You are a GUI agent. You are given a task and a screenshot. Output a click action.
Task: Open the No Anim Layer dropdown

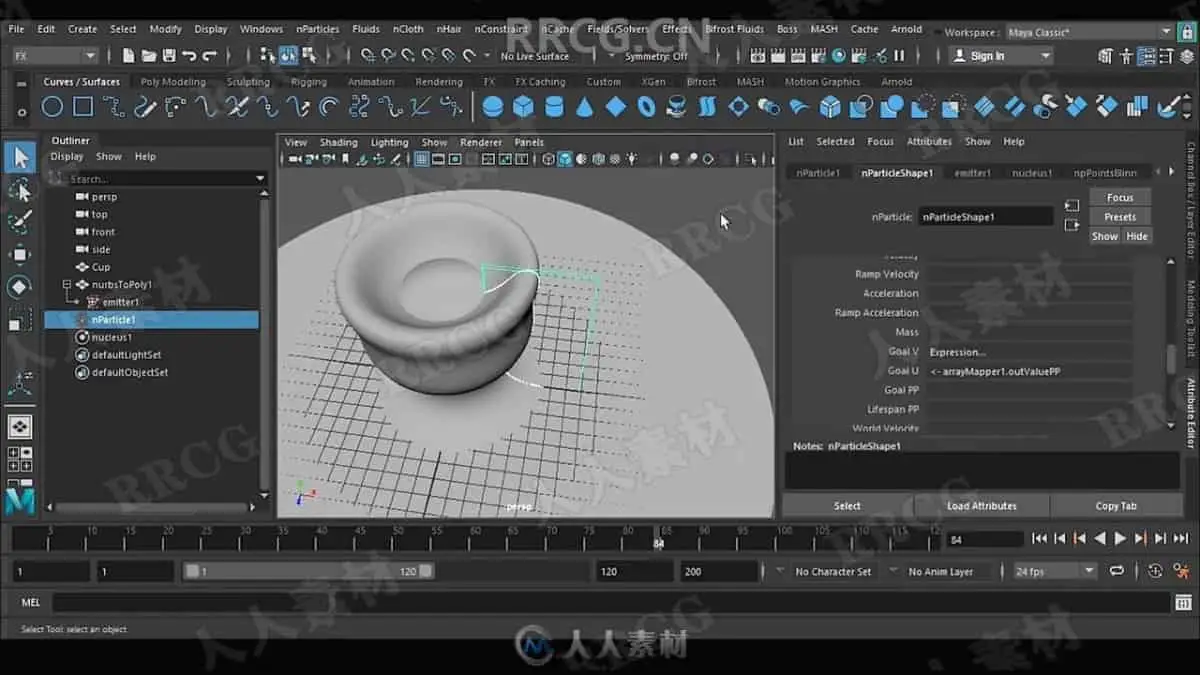click(x=941, y=571)
